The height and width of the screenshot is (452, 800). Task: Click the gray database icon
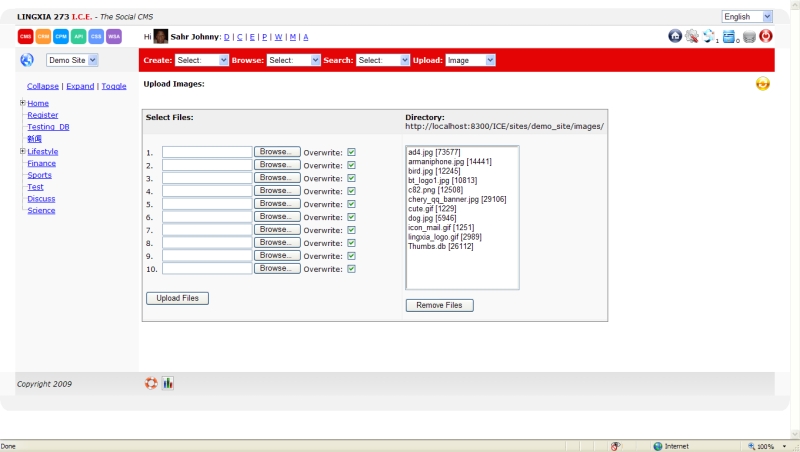pos(749,37)
